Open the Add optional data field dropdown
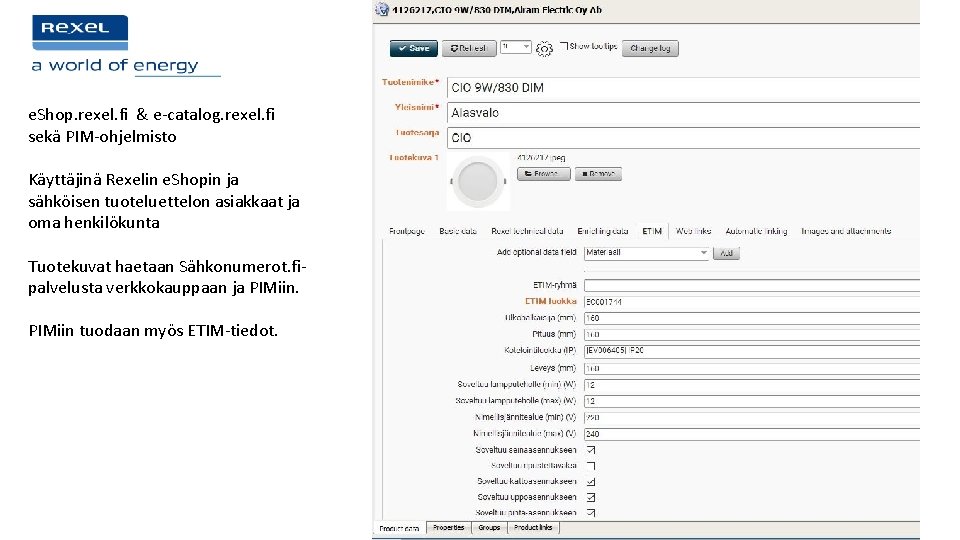This screenshot has height=540, width=960. click(x=647, y=253)
